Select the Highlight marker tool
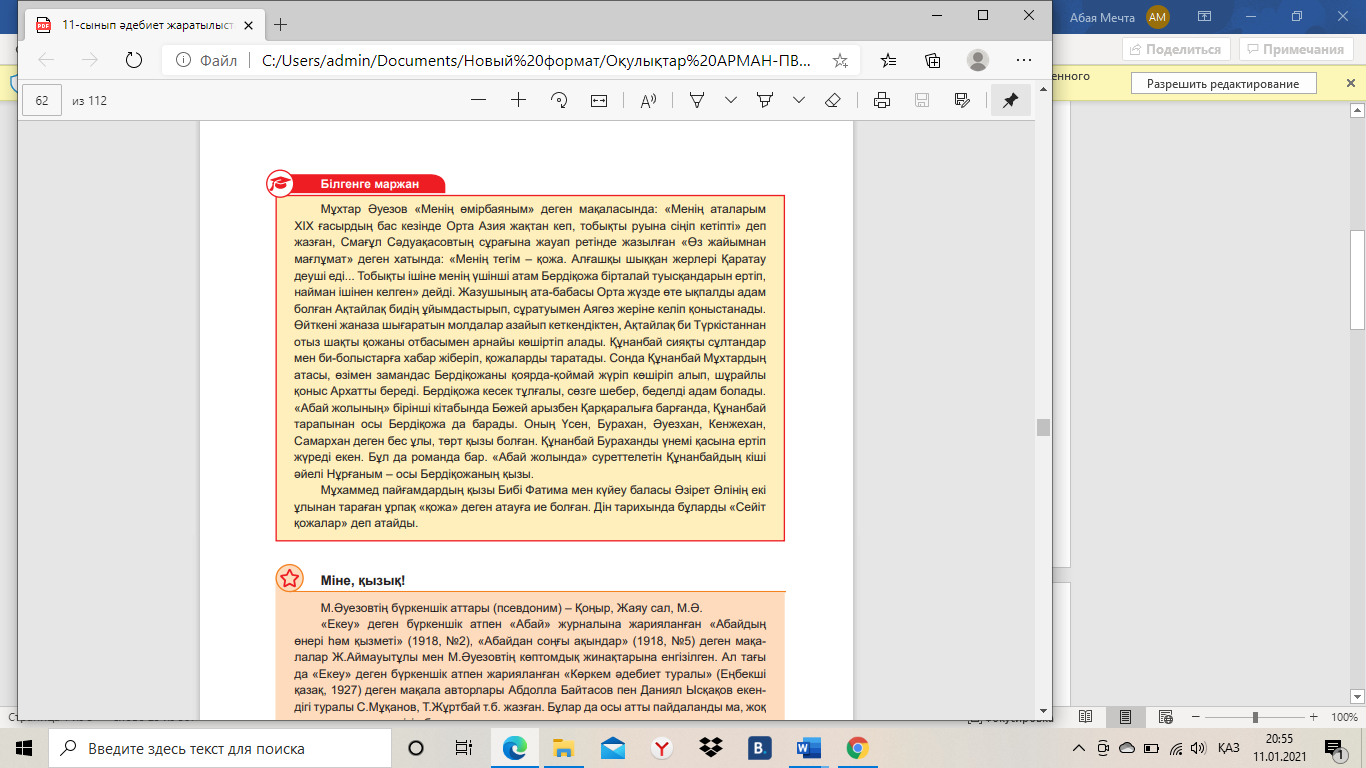 (x=765, y=100)
